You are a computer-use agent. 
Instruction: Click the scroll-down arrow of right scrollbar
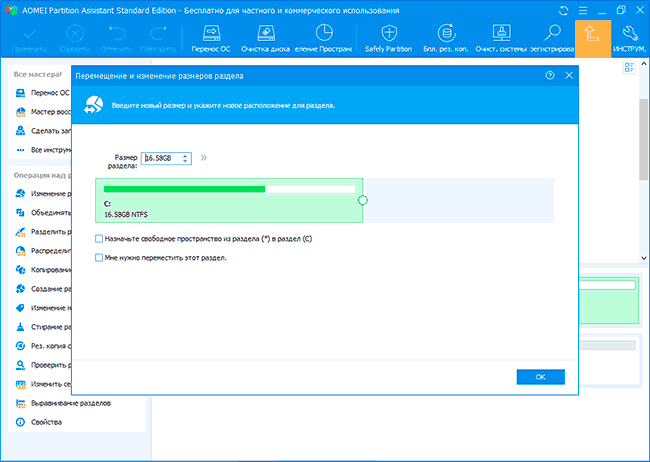tap(643, 258)
